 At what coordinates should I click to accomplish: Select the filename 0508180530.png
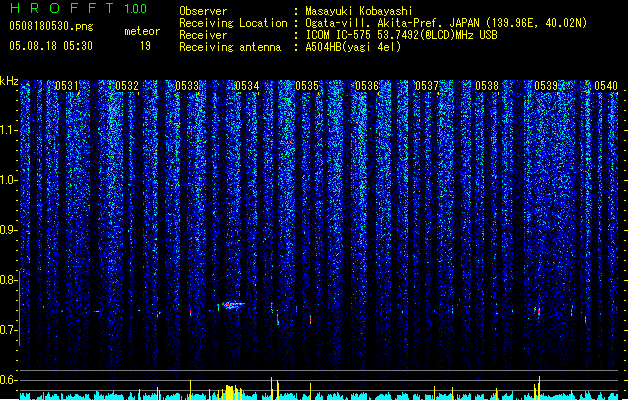tap(51, 26)
